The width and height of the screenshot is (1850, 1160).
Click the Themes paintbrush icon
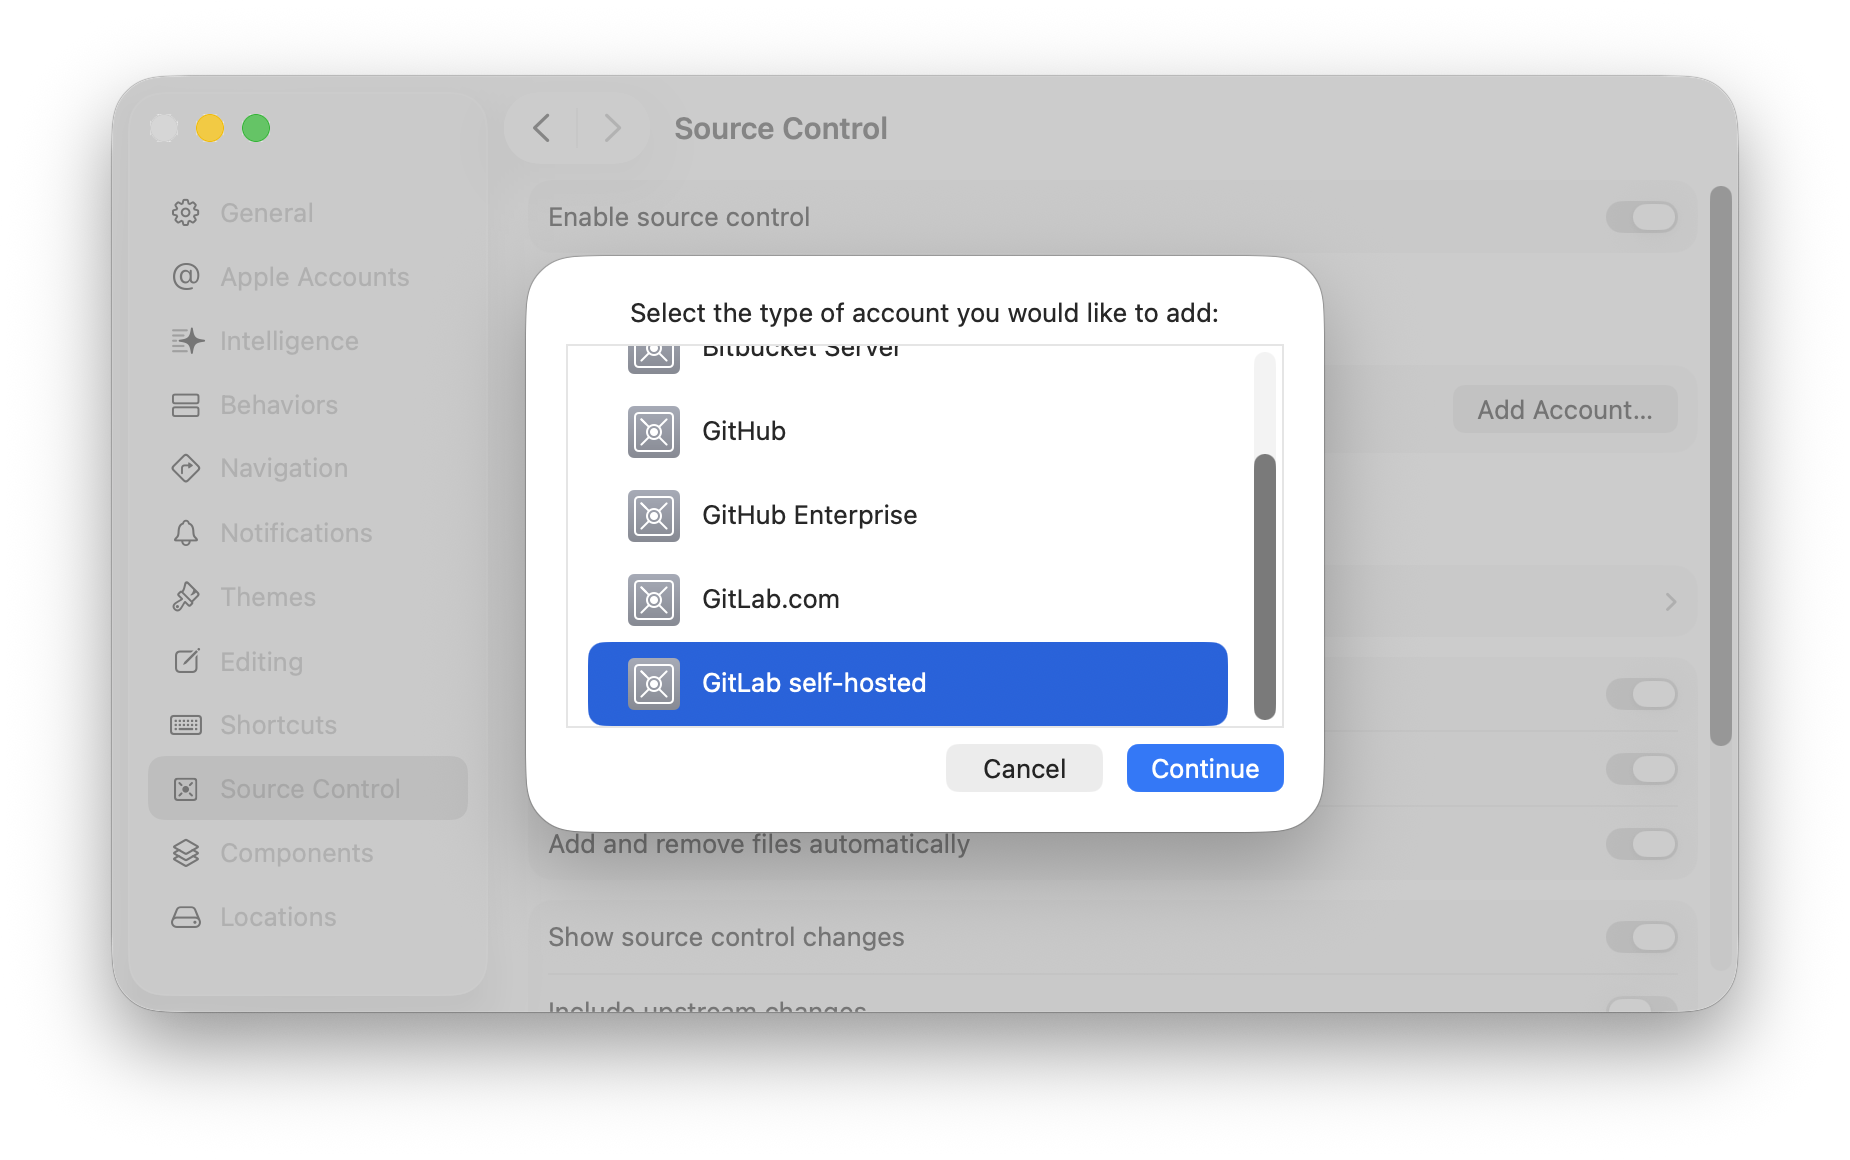coord(186,597)
